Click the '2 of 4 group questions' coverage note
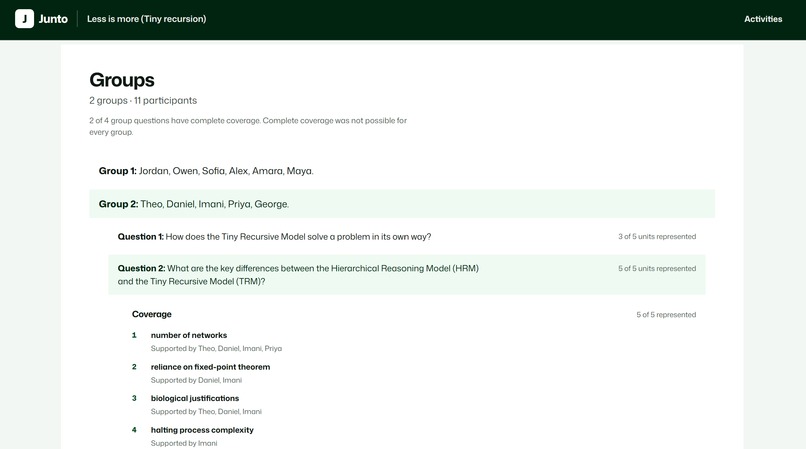806x449 pixels. [x=248, y=126]
